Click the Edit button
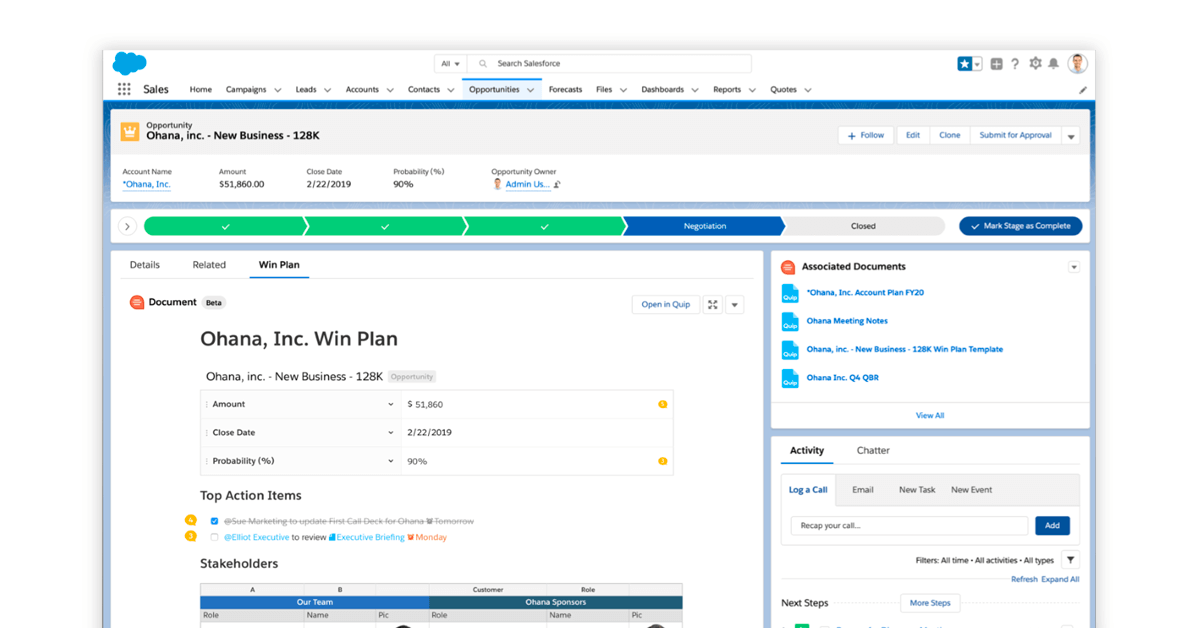1200x628 pixels. (912, 135)
